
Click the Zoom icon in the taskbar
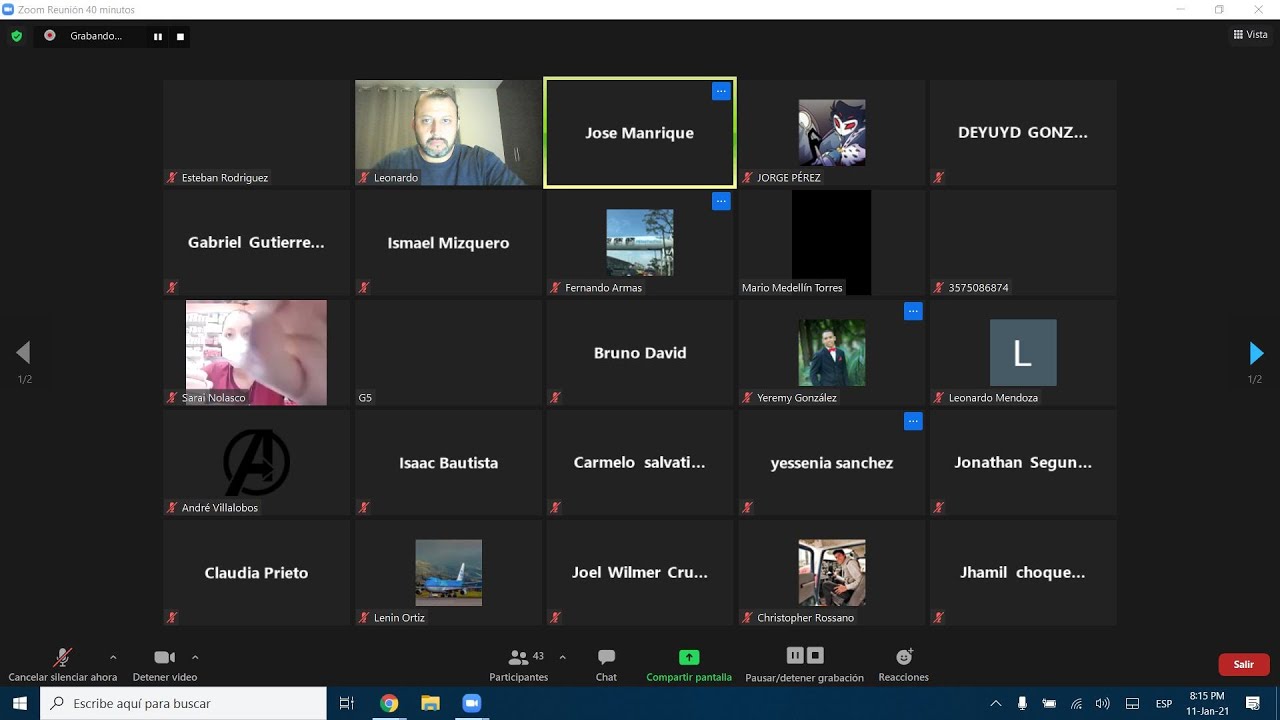472,703
